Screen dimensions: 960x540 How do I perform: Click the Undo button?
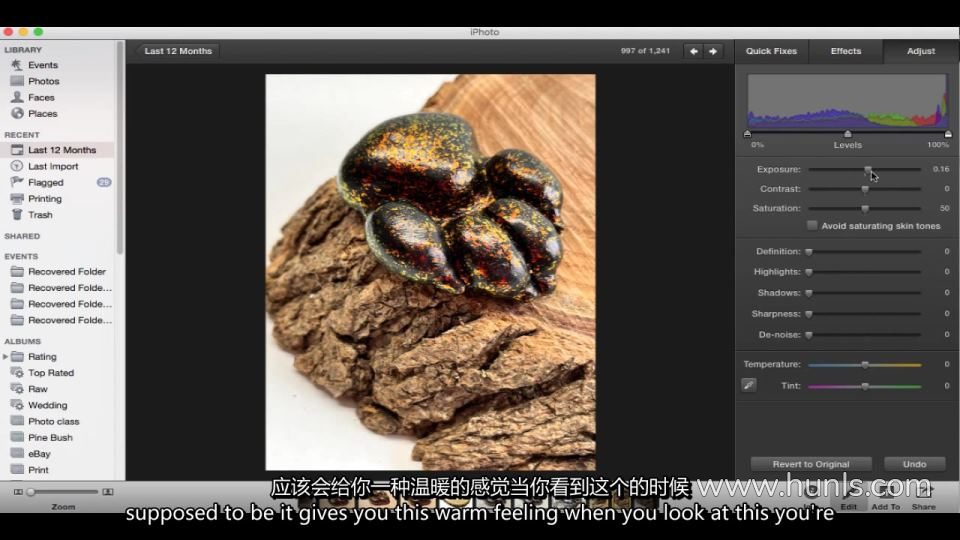(x=915, y=464)
